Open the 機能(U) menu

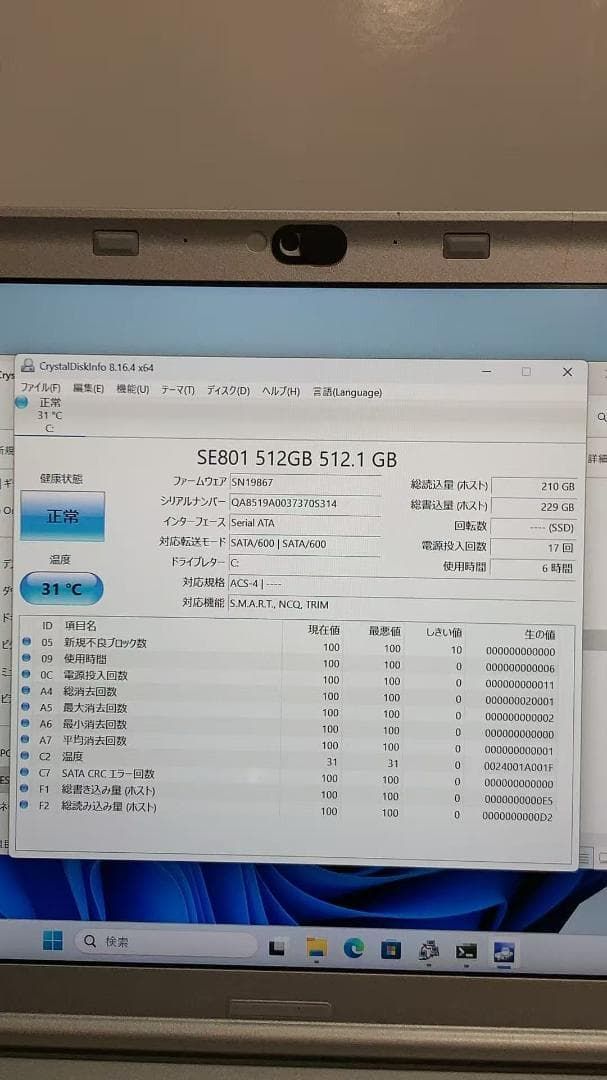point(132,389)
